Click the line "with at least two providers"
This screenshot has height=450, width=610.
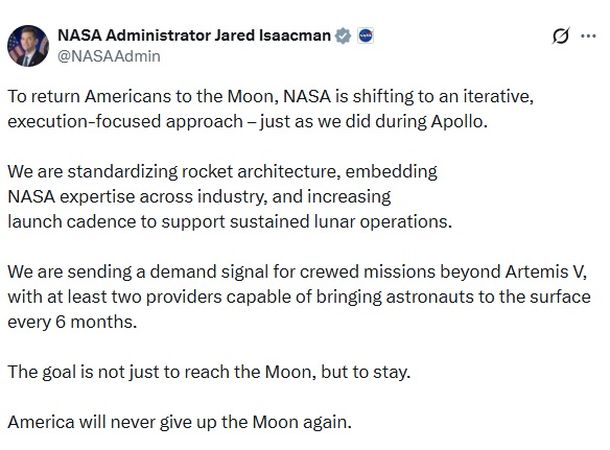tap(299, 296)
